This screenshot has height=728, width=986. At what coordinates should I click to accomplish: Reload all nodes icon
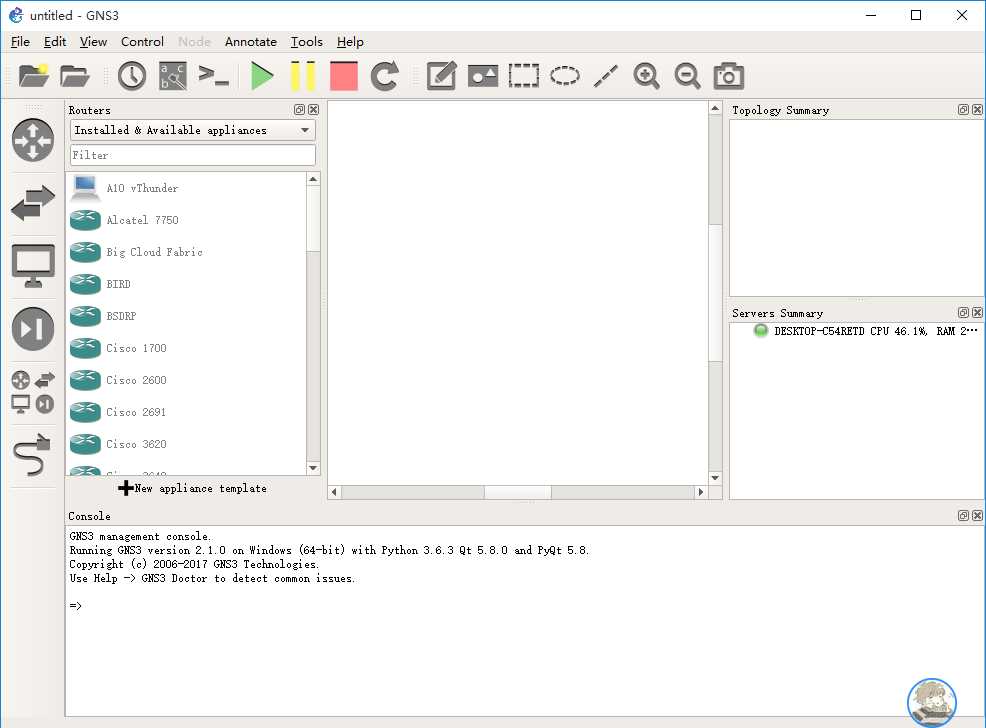384,76
